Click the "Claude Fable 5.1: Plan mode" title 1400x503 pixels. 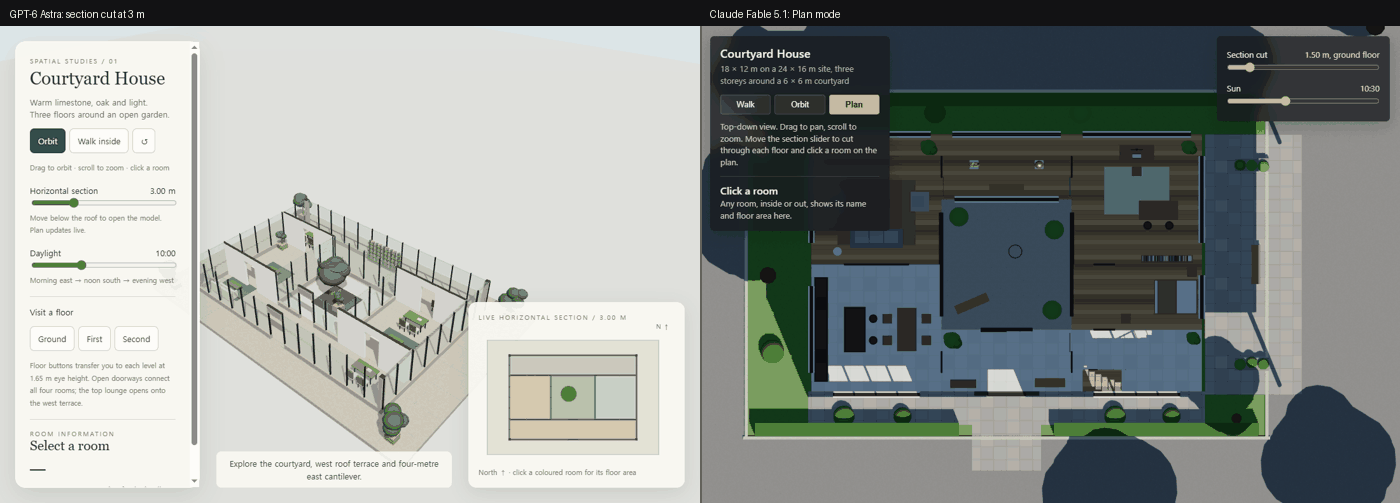click(x=775, y=13)
